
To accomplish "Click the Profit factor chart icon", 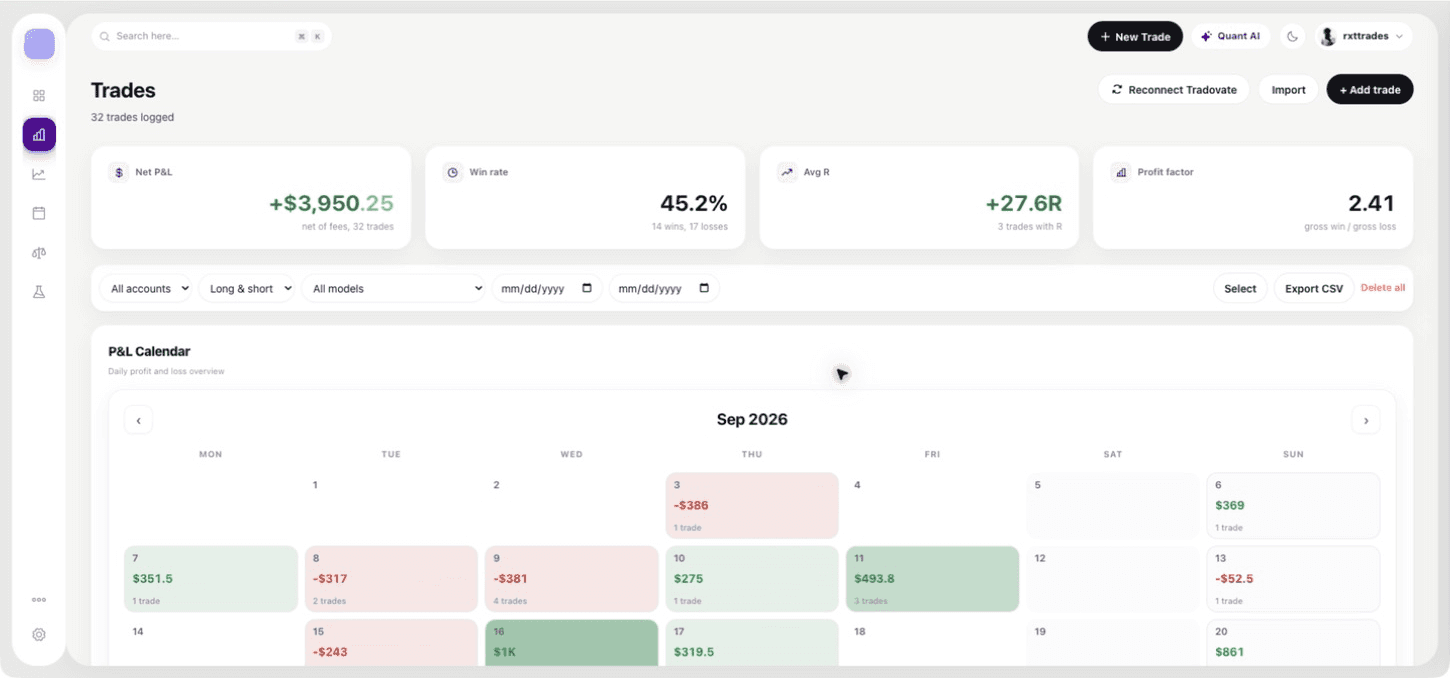I will 1121,172.
